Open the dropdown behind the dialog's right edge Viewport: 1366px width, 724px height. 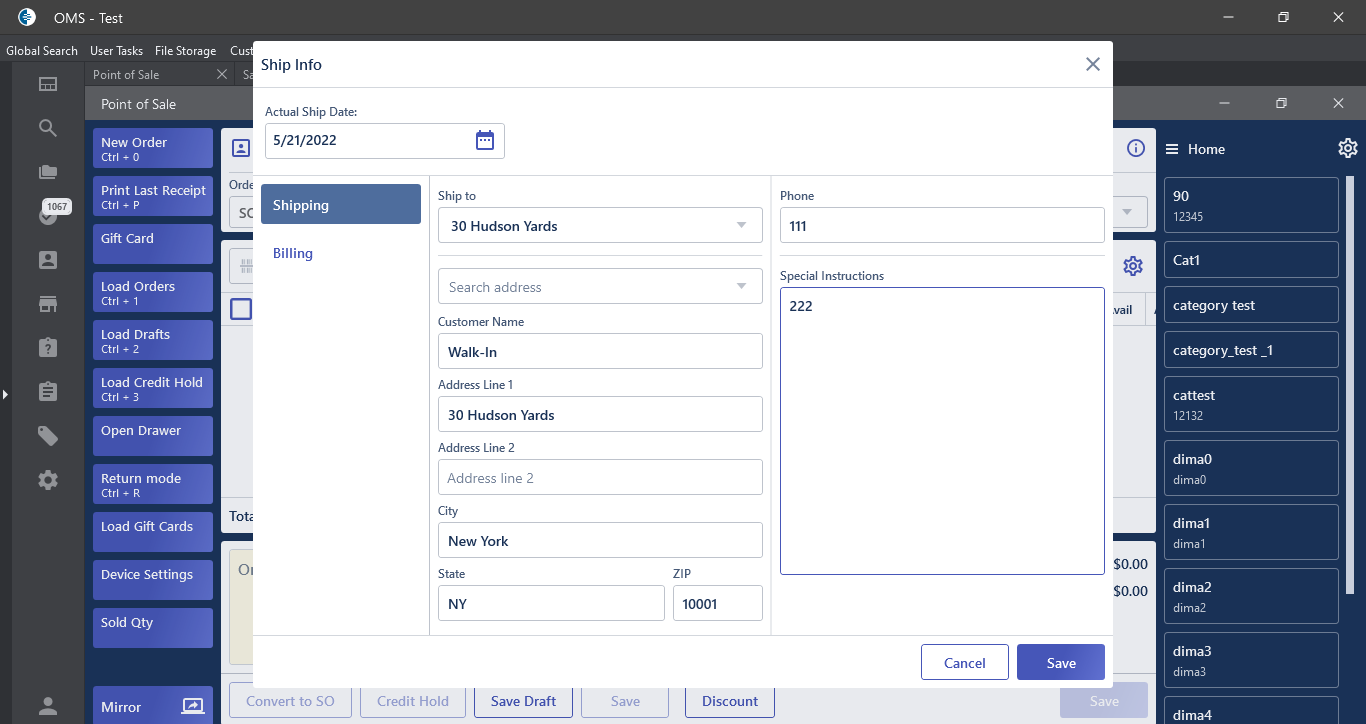pos(1129,212)
